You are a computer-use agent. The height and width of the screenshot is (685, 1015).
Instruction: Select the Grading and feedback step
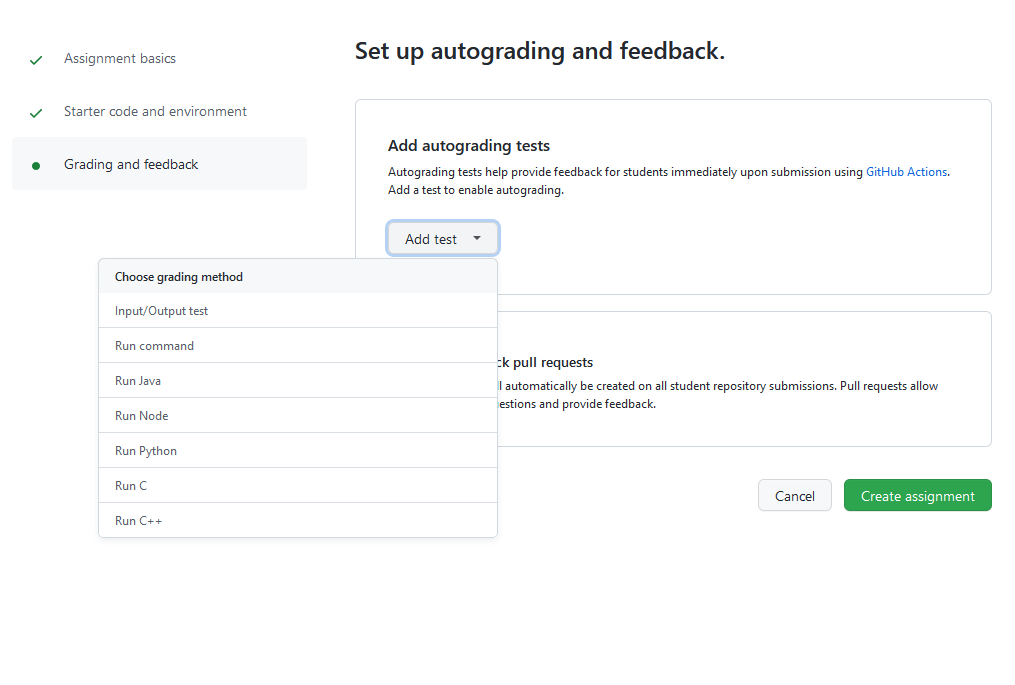point(159,164)
